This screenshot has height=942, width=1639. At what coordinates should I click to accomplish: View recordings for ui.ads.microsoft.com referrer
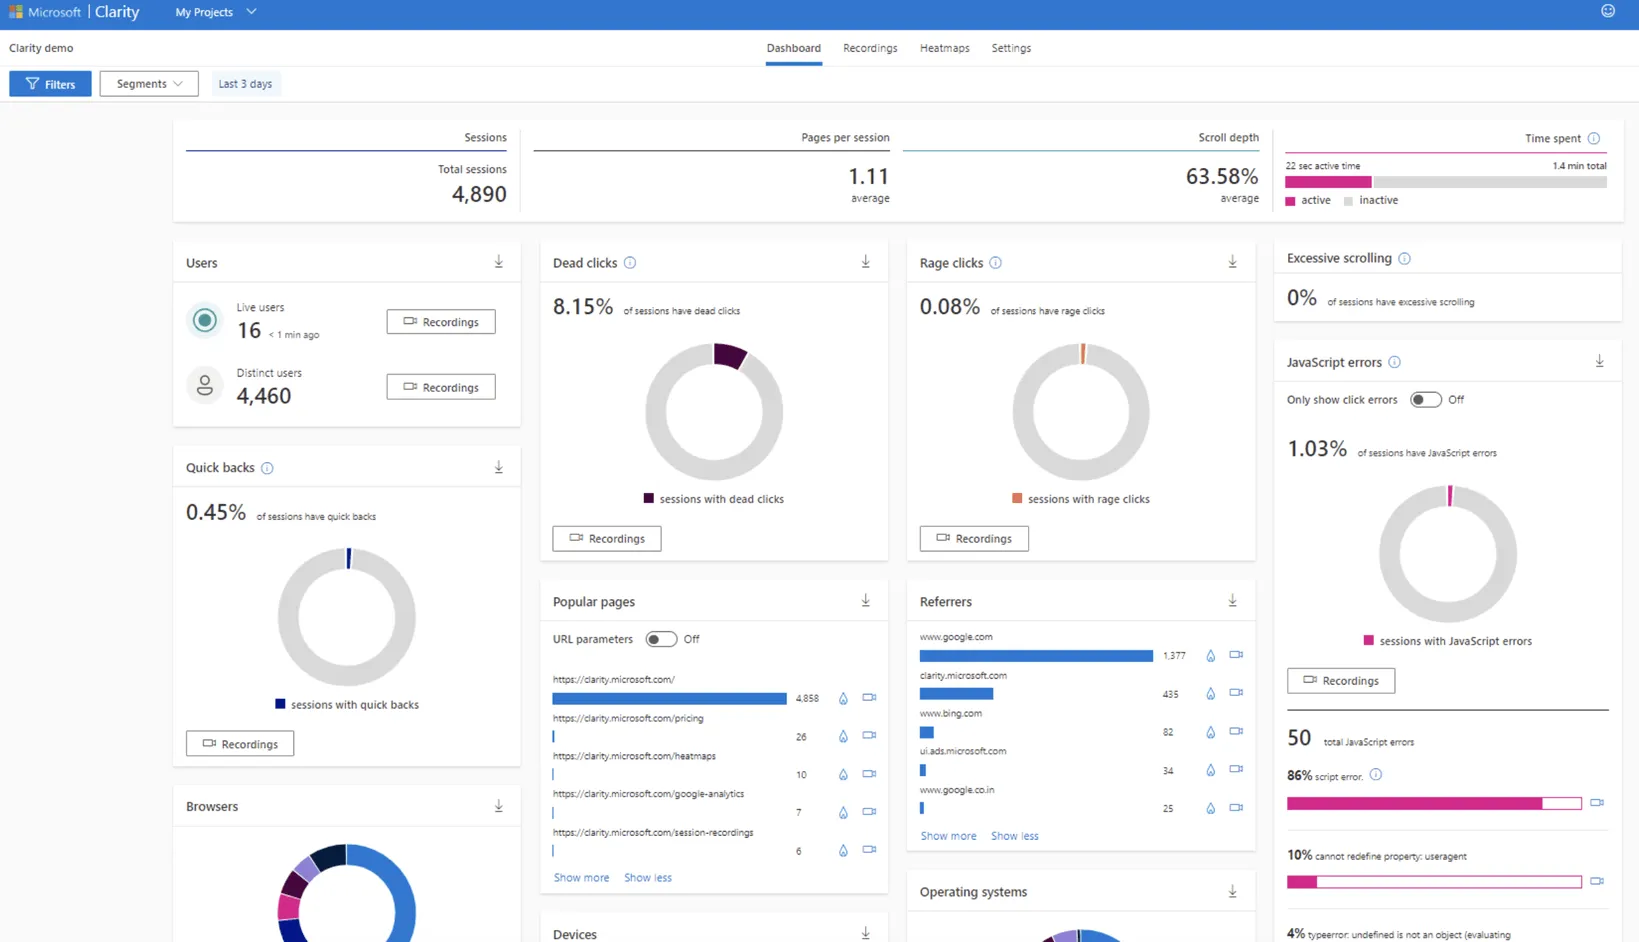(x=1236, y=769)
